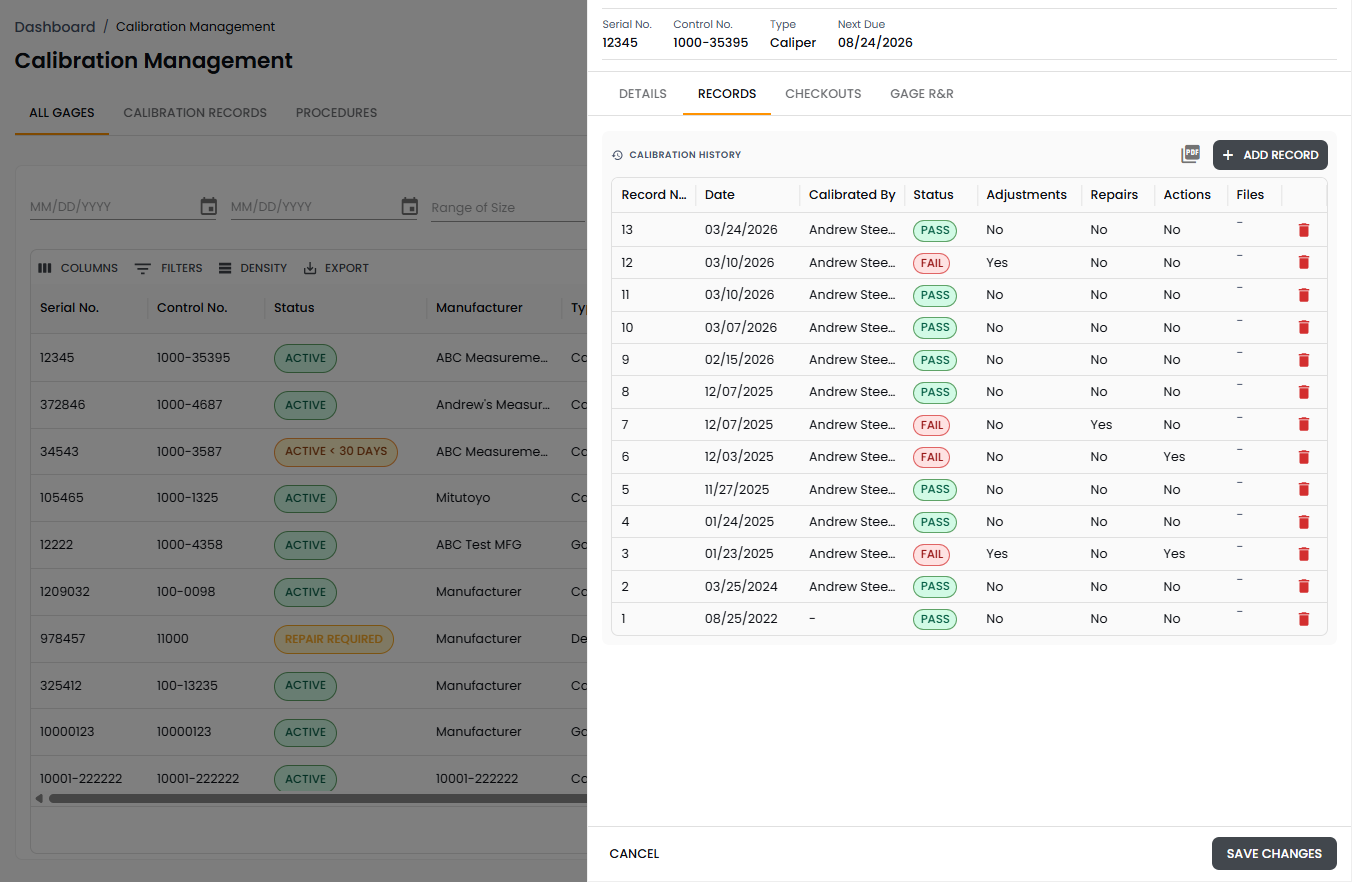The image size is (1352, 882).
Task: Cancel the gage edit drawer
Action: click(634, 854)
